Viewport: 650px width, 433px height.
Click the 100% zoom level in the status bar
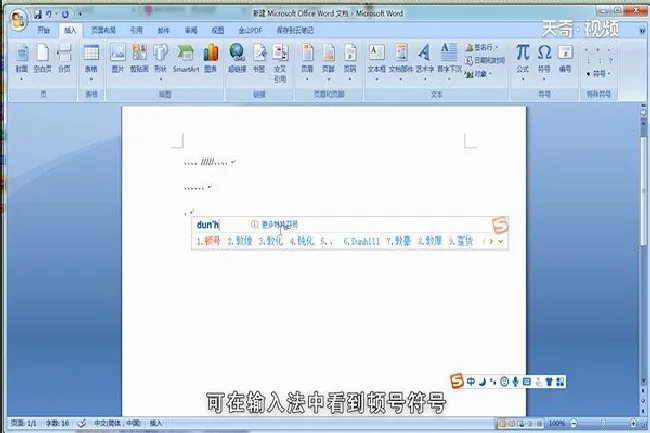(x=557, y=423)
